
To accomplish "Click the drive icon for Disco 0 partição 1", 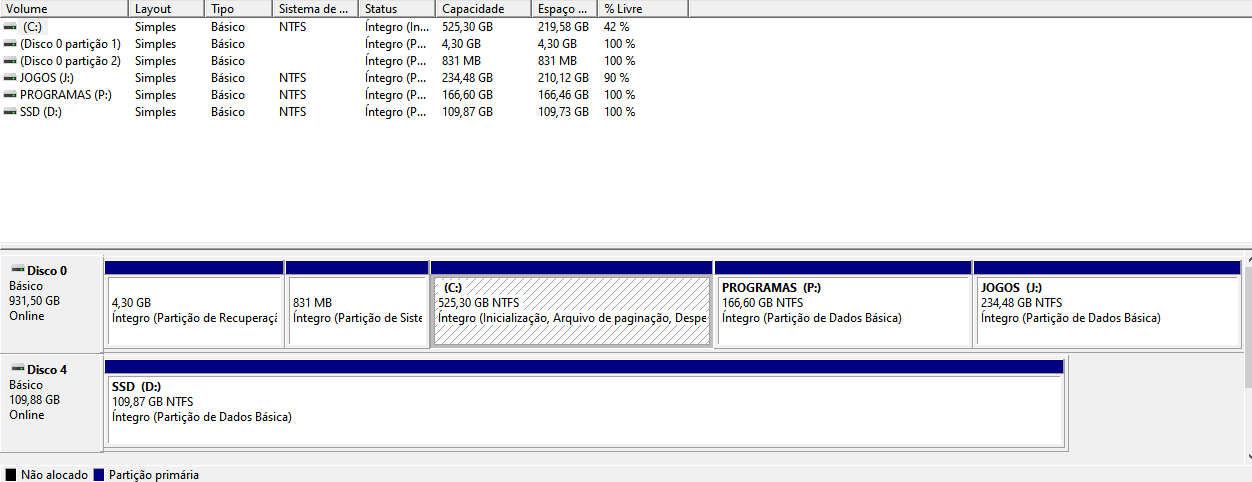I will (x=10, y=44).
